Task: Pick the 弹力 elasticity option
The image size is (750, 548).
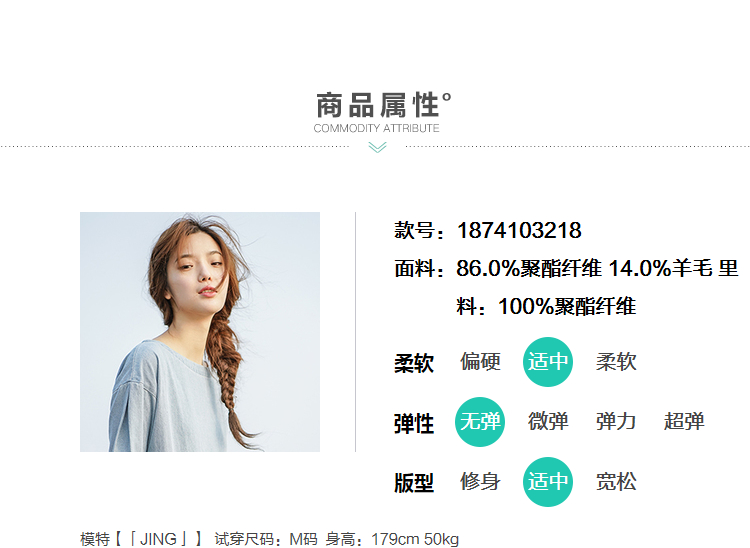Action: click(x=616, y=422)
